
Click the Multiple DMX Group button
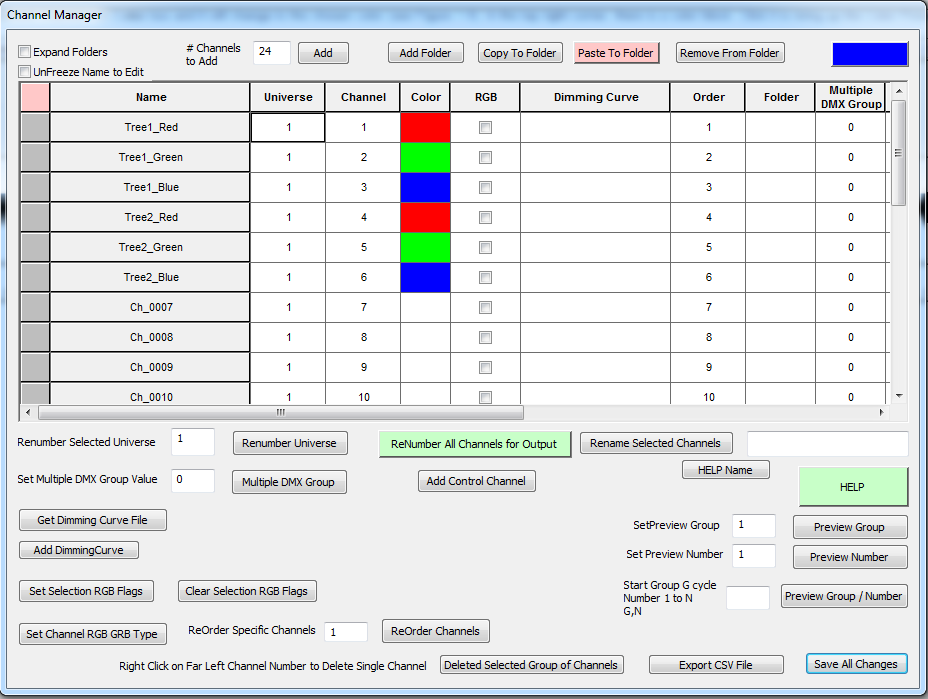pos(289,482)
